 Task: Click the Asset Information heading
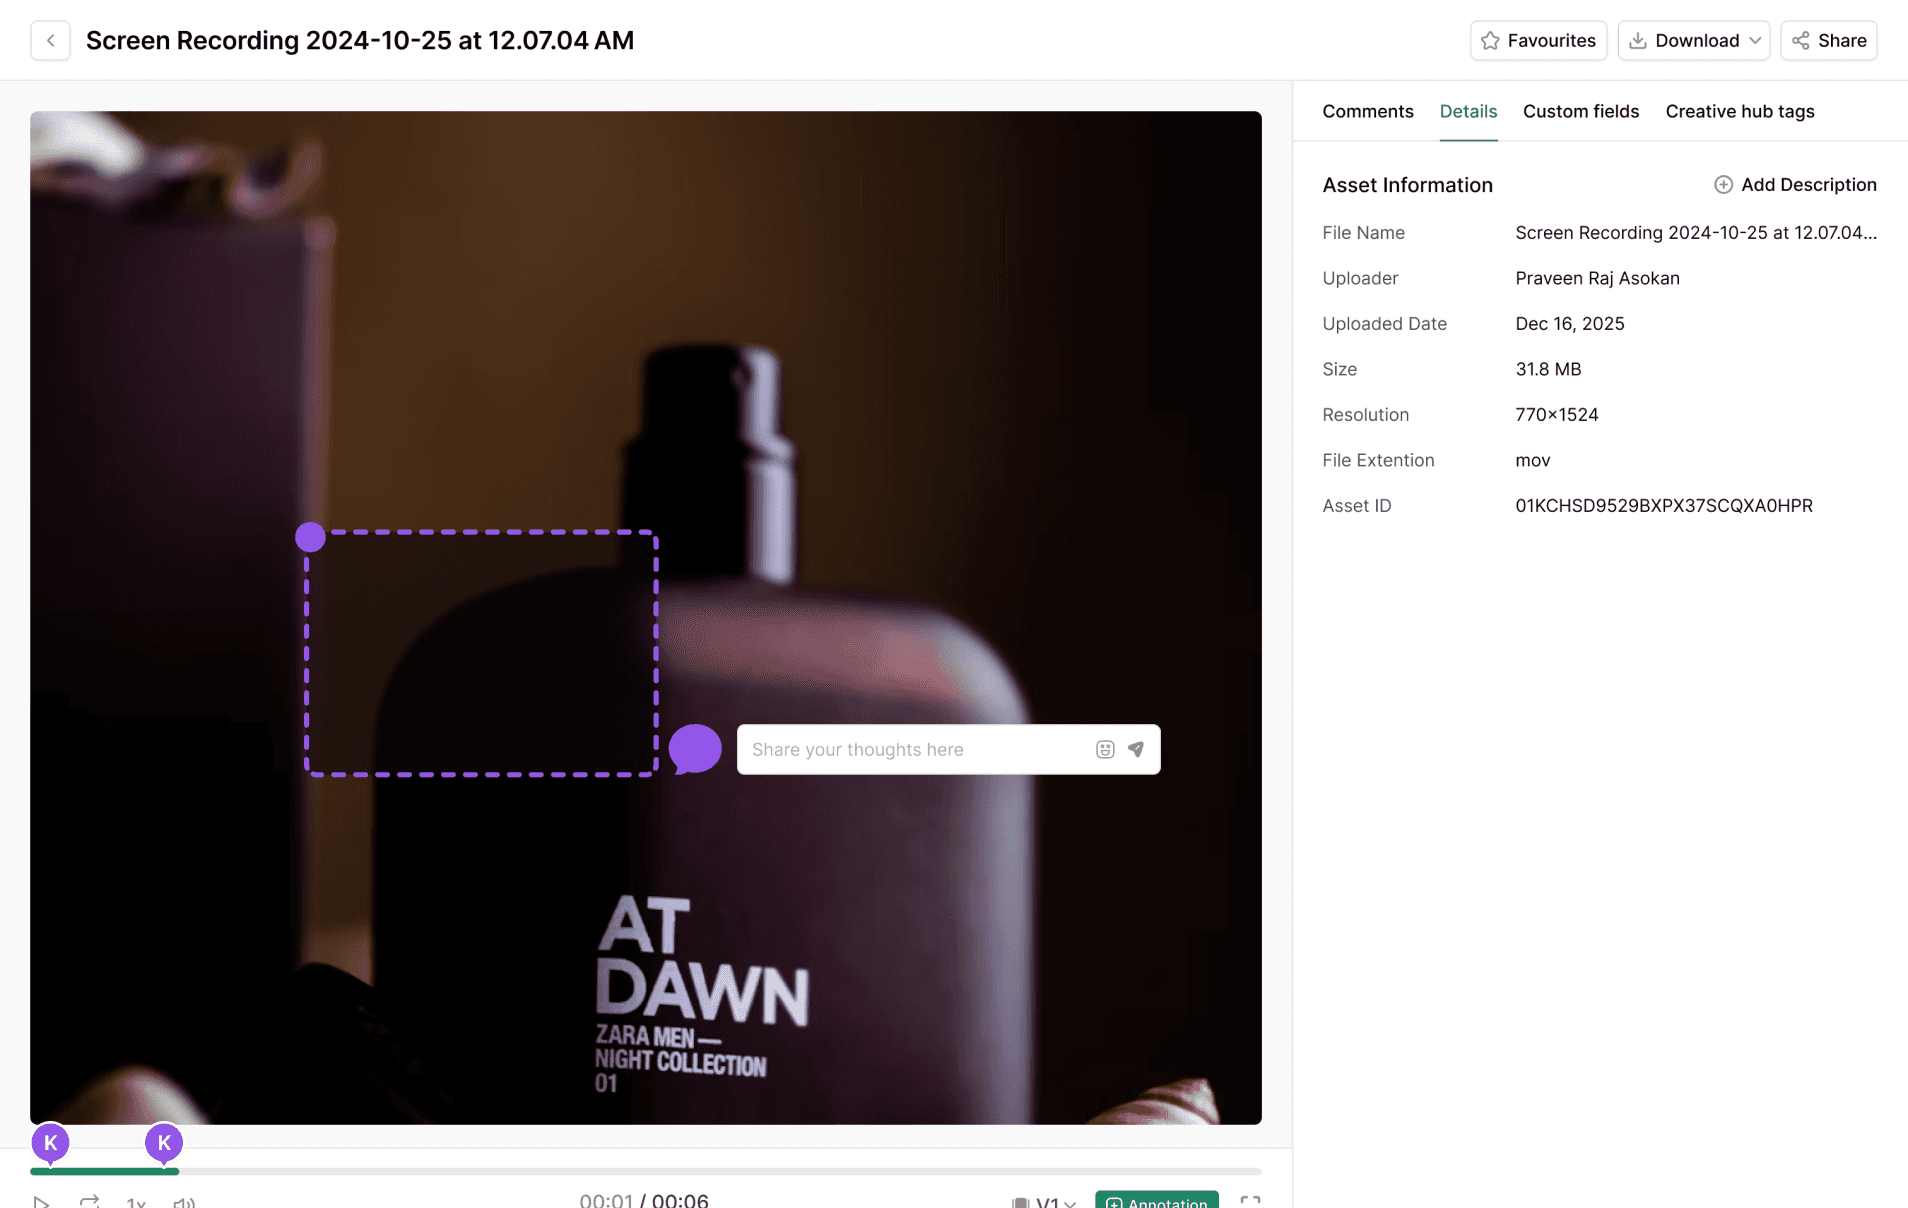pos(1407,185)
